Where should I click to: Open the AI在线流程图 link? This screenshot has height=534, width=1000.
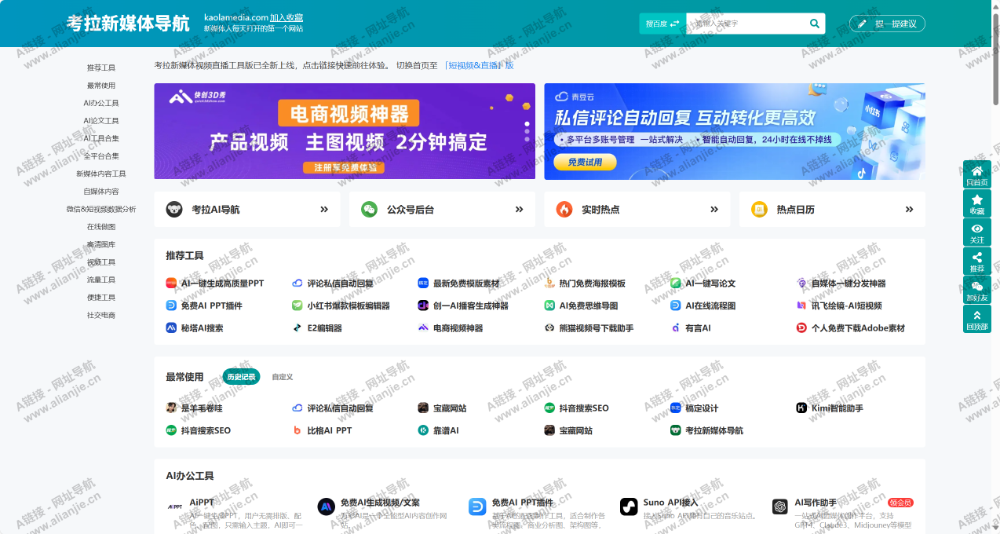[x=710, y=306]
